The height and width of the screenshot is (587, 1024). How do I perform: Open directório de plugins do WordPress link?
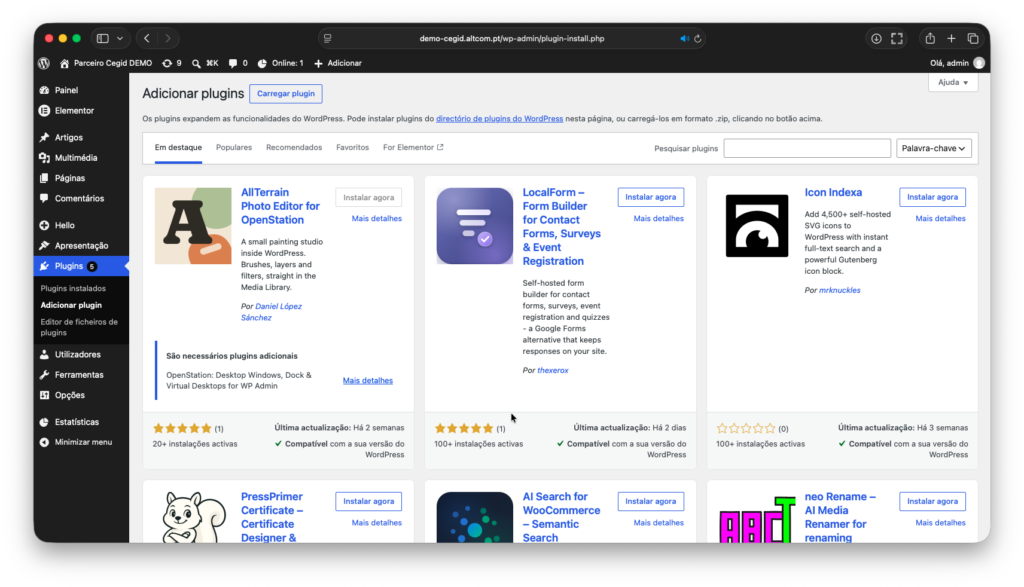tap(500, 119)
